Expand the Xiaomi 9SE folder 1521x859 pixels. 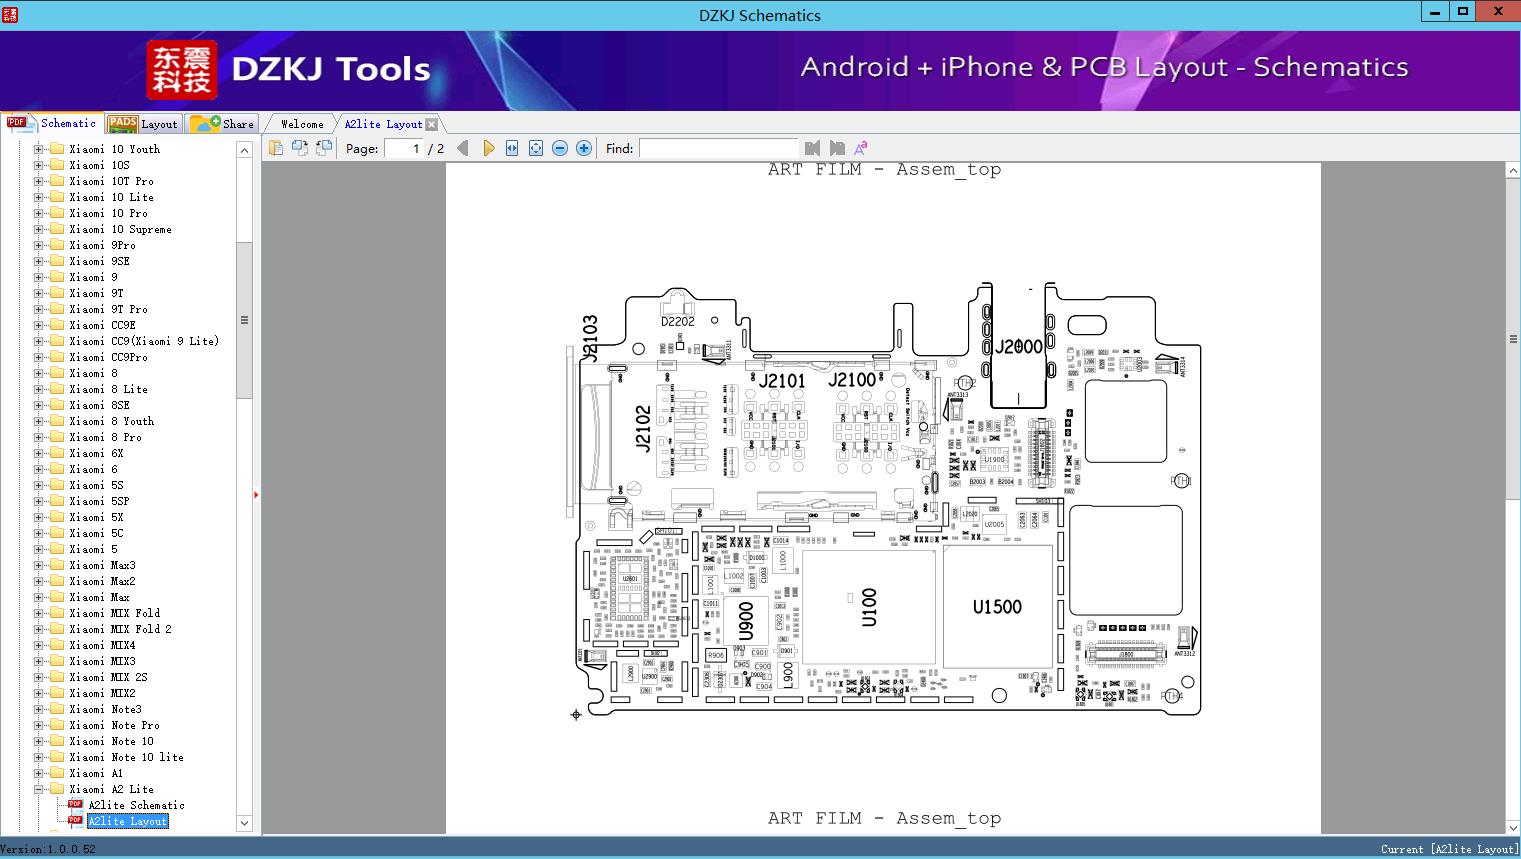point(38,261)
